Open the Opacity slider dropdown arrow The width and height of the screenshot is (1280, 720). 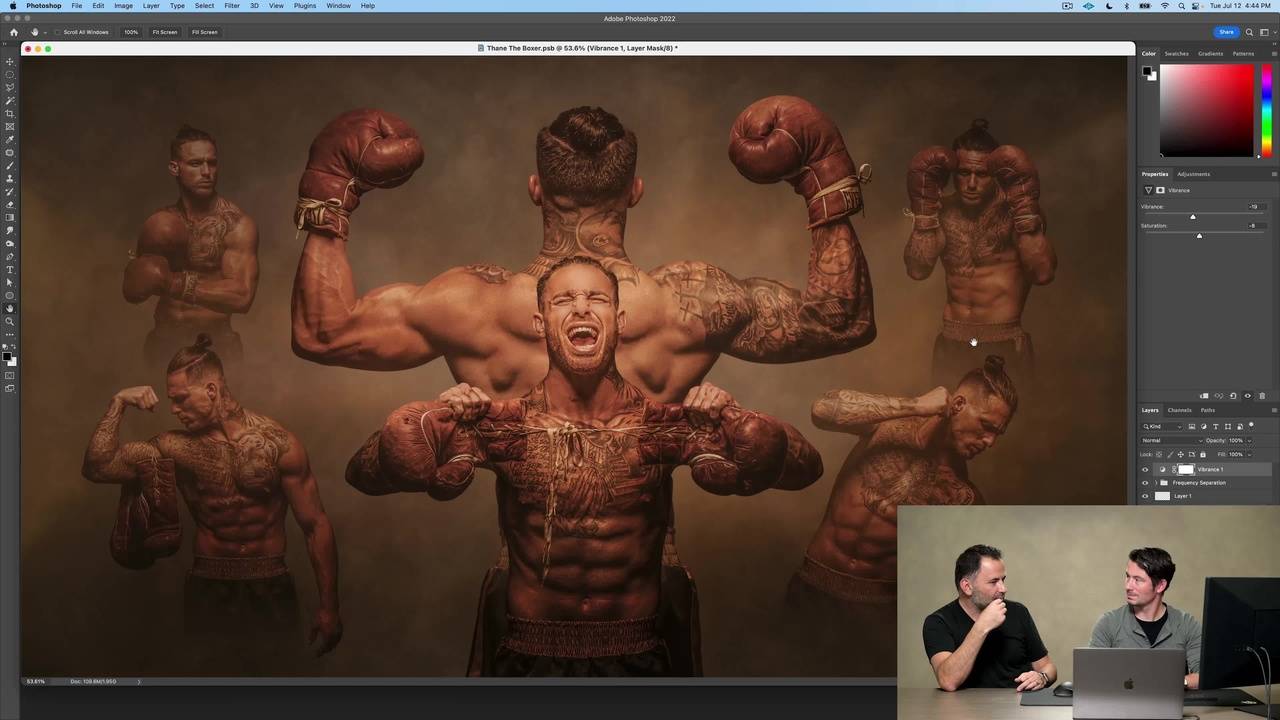[x=1249, y=441]
